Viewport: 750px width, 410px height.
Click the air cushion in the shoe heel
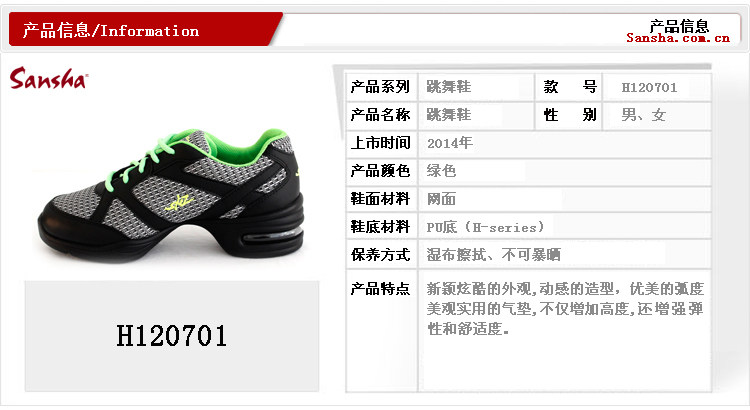click(x=271, y=236)
